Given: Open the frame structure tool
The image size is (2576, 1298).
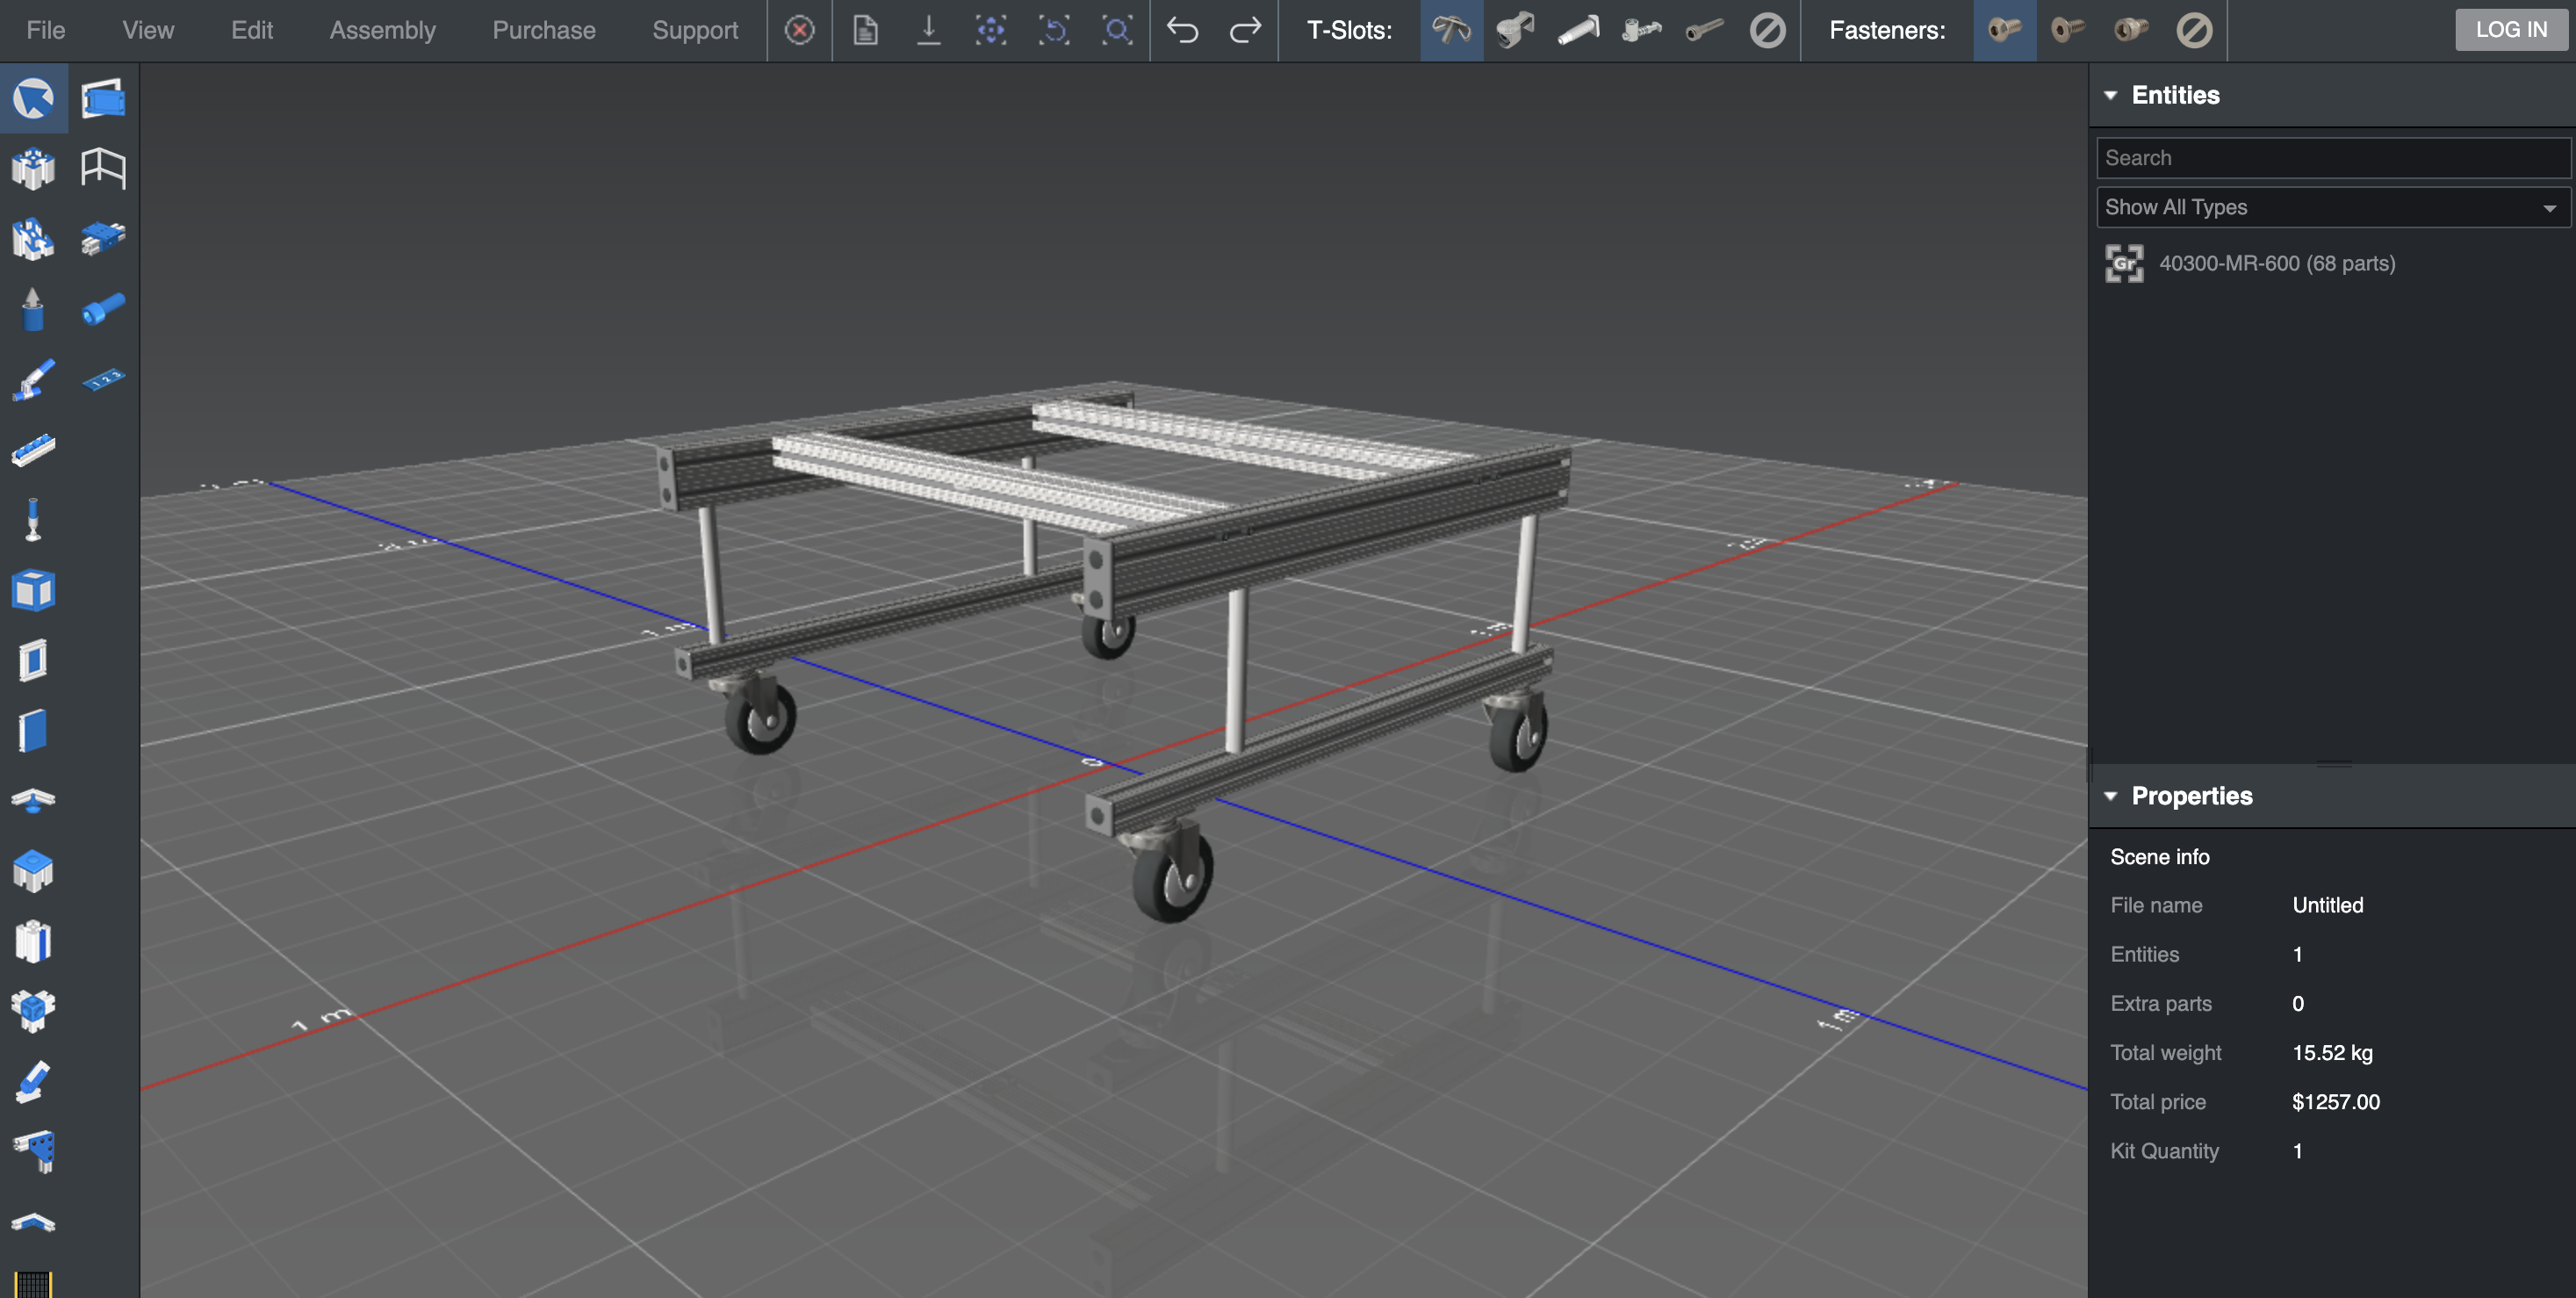Looking at the screenshot, I should click(103, 168).
